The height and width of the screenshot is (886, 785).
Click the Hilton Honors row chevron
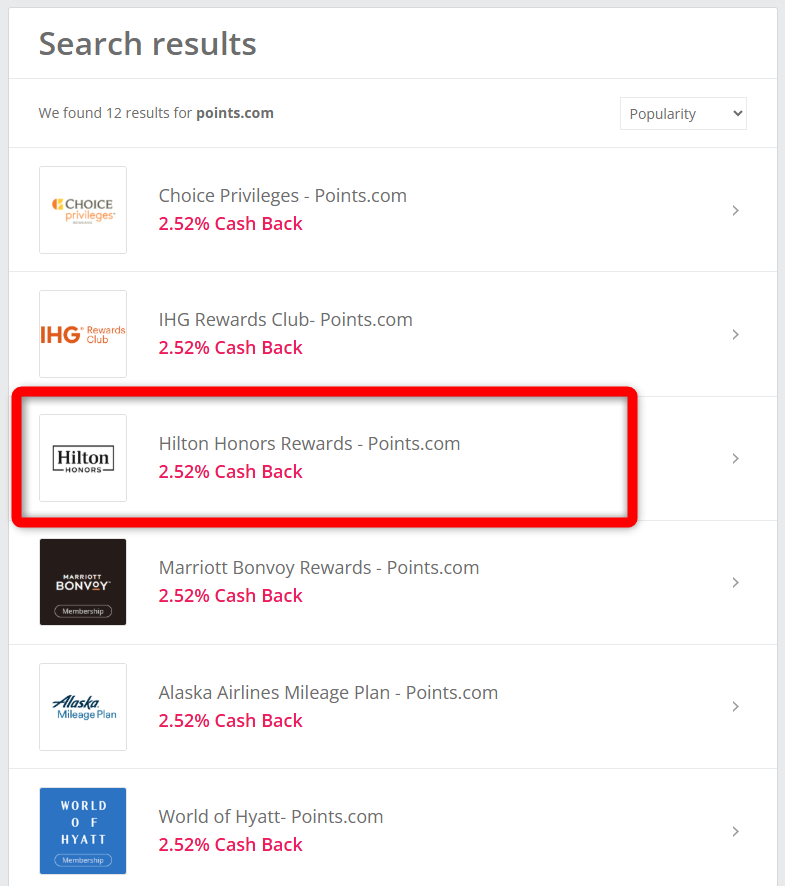coord(735,458)
